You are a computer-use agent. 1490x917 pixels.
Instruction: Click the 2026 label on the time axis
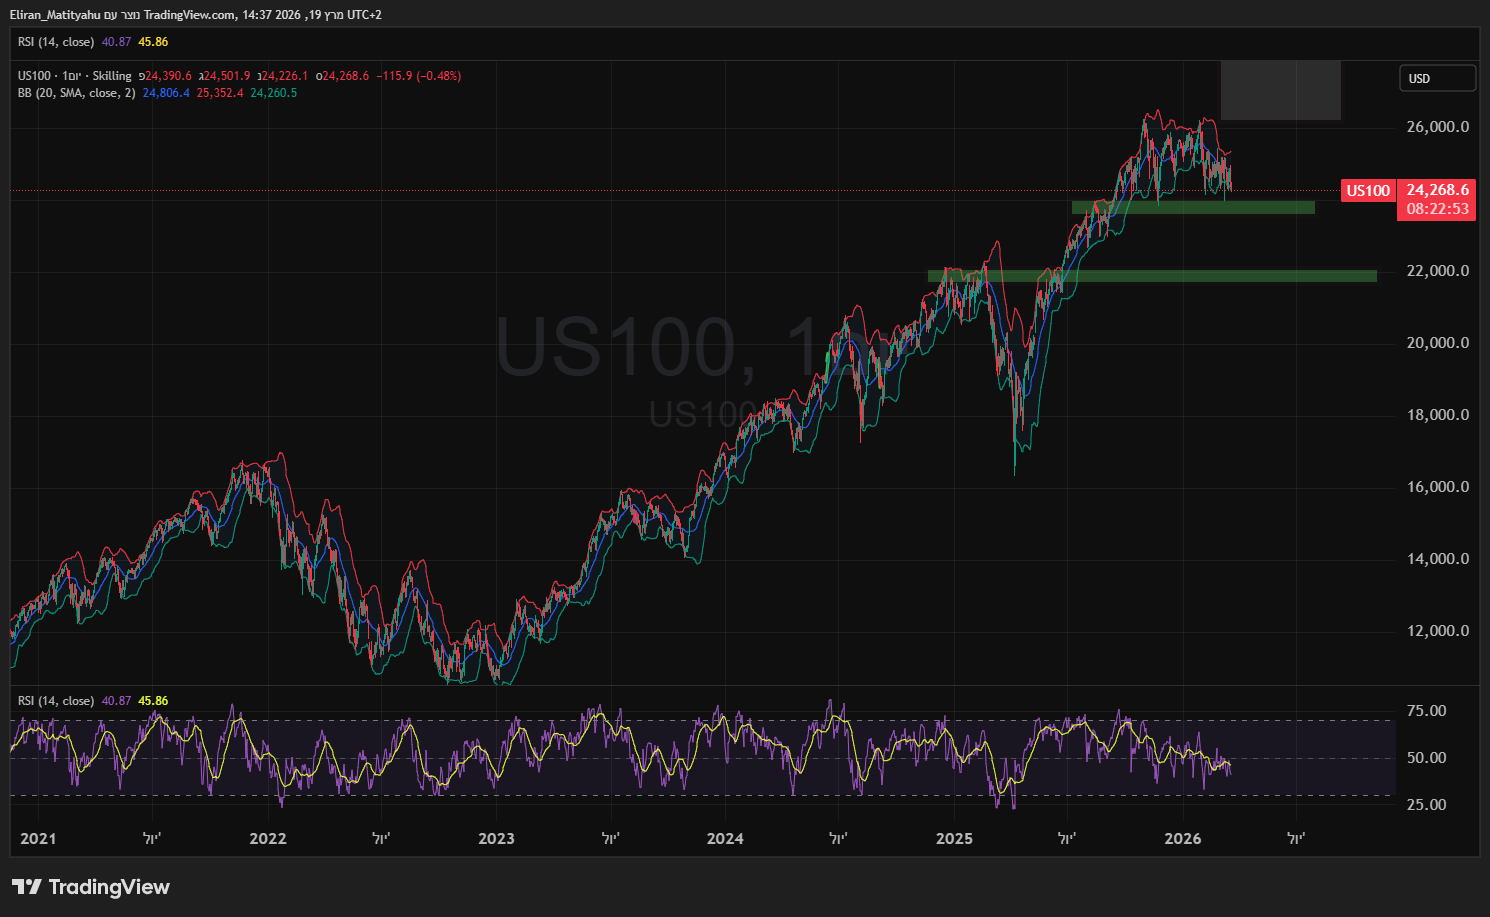click(x=1183, y=839)
